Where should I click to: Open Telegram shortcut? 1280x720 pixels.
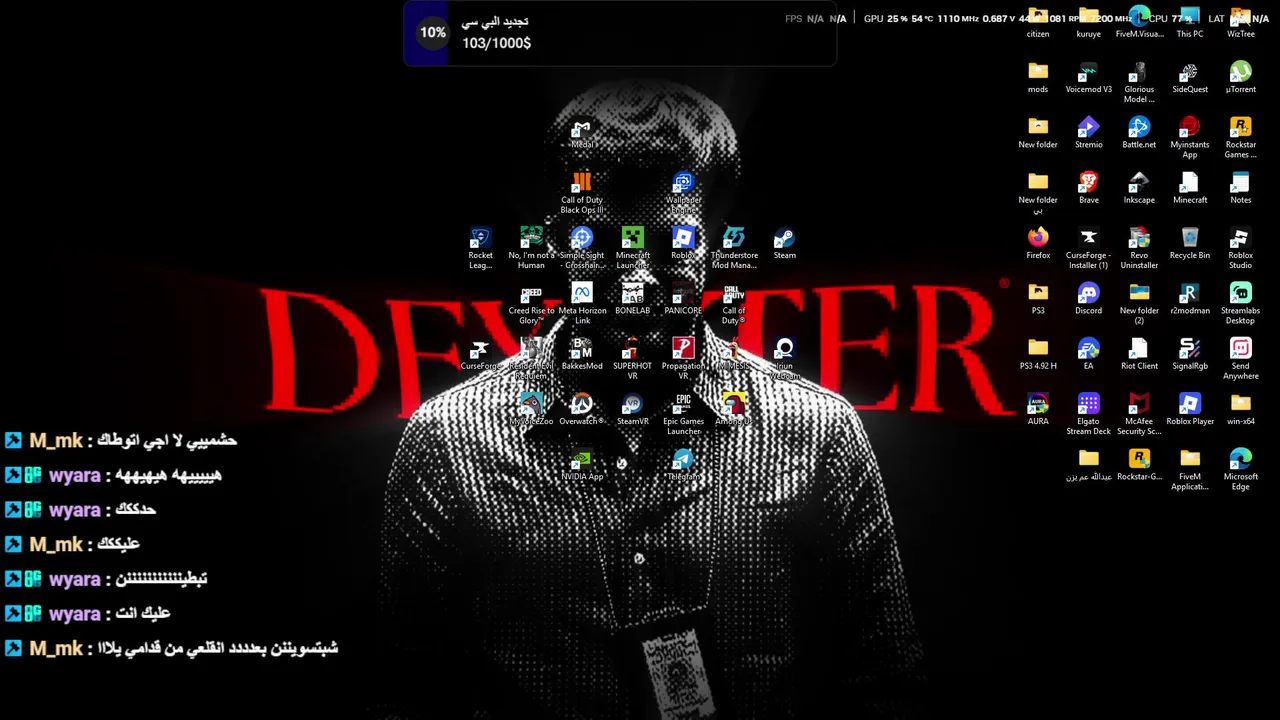683,465
